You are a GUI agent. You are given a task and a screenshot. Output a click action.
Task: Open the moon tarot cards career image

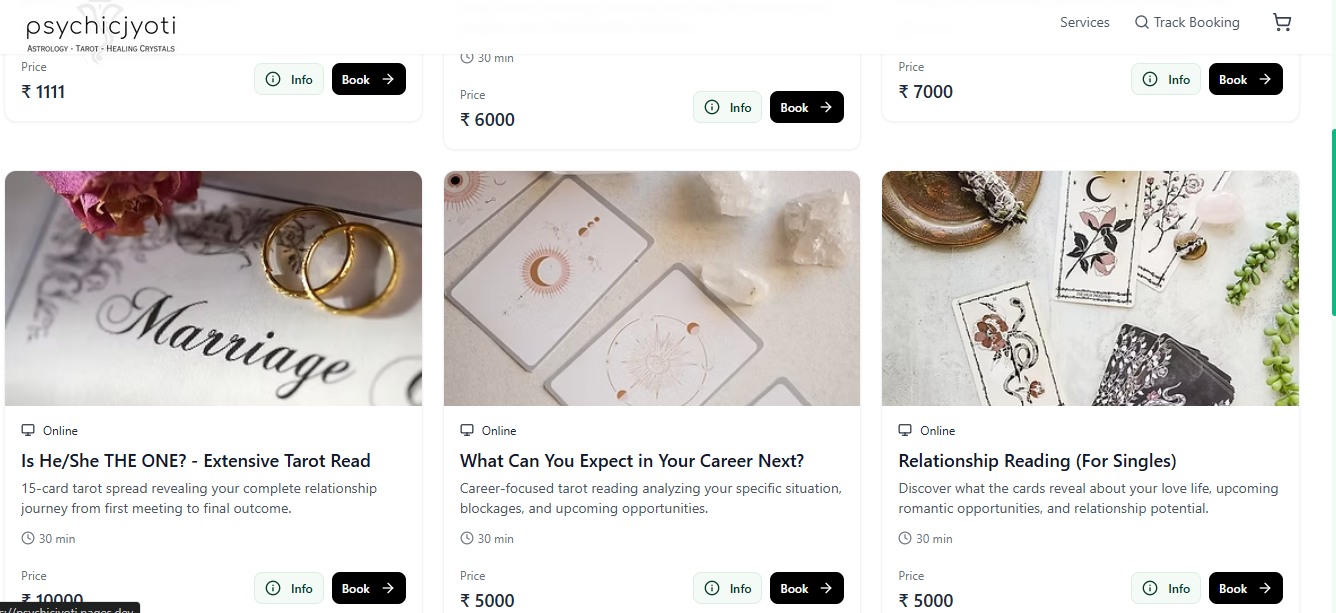(652, 288)
